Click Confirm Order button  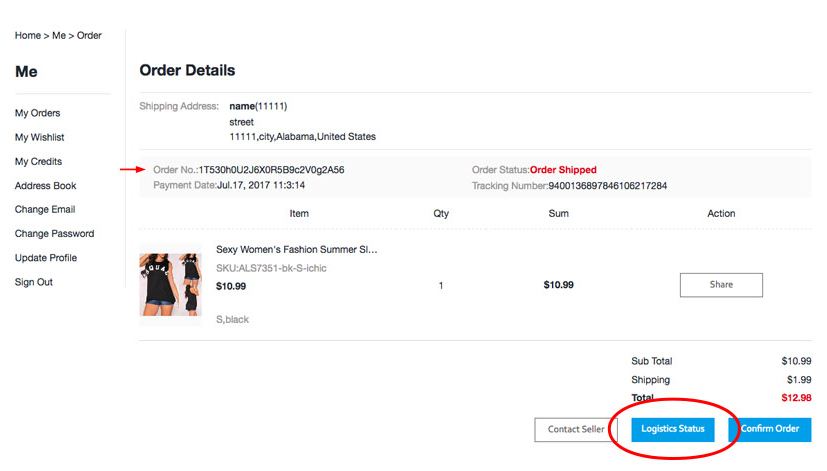tap(770, 429)
